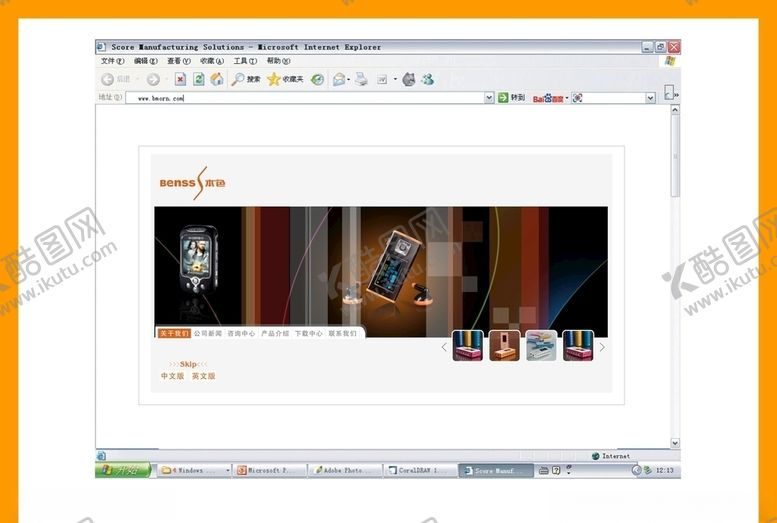Open Favorites (收藏夹) star button
Screen dimensions: 777x523
[x=284, y=79]
